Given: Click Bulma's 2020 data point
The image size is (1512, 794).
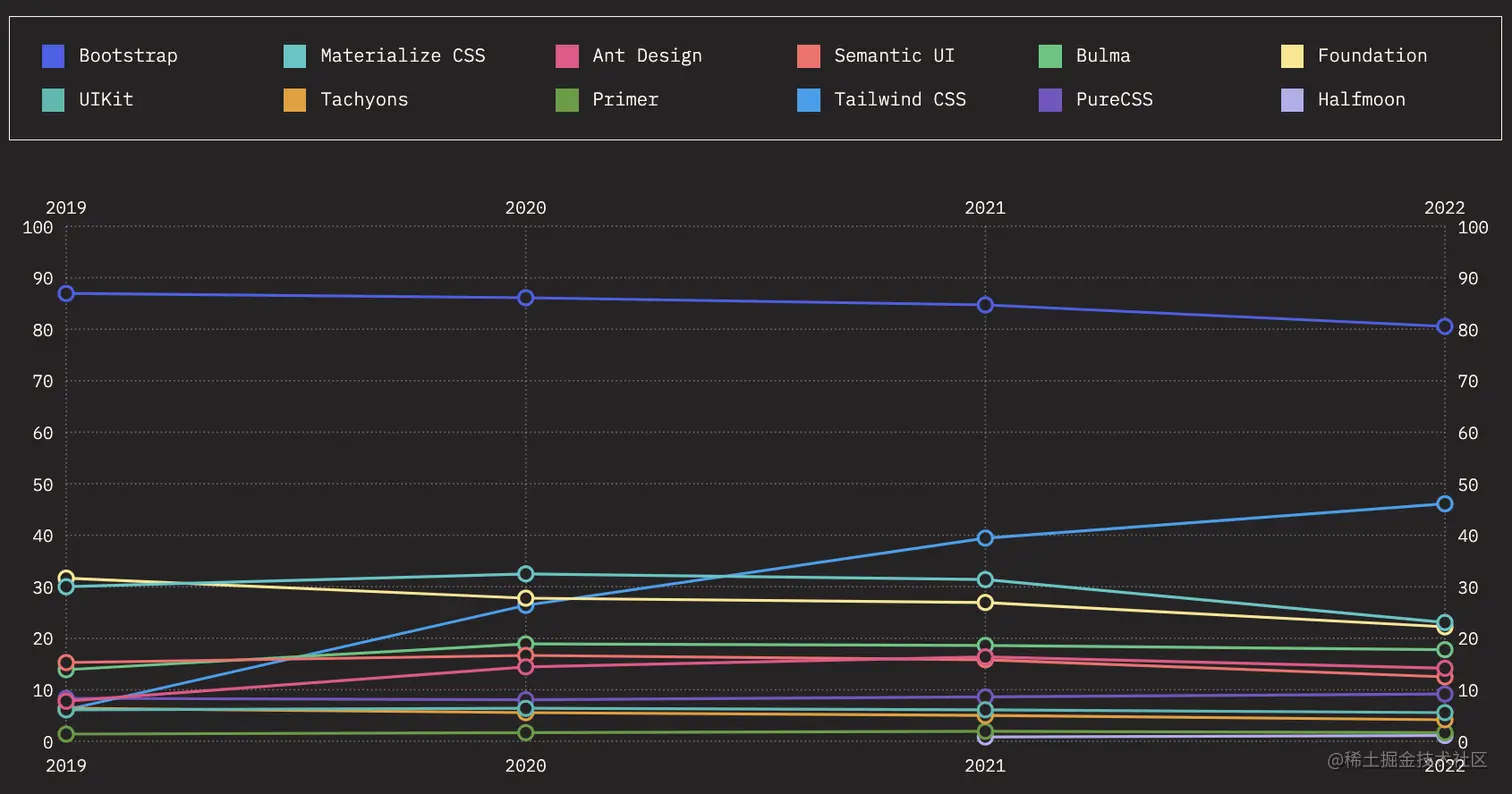Looking at the screenshot, I should tap(526, 644).
